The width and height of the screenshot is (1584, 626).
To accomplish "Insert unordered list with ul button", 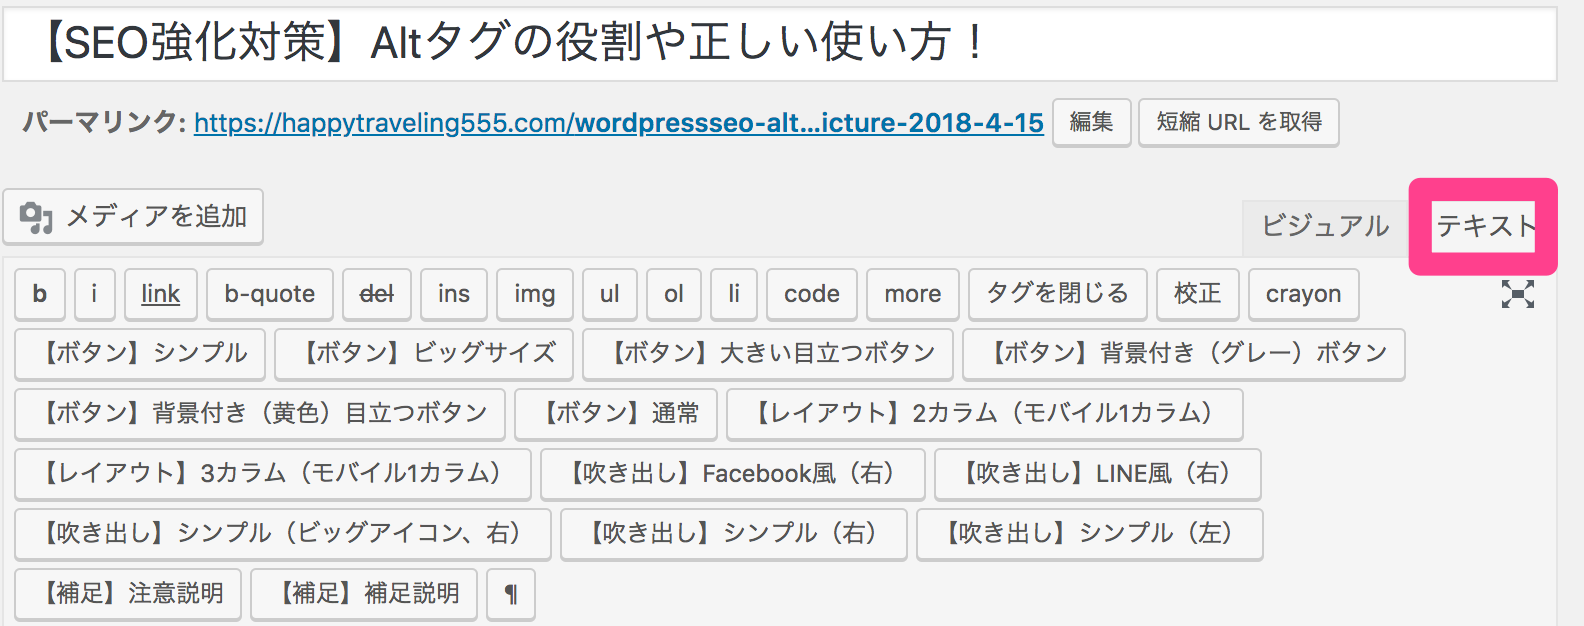I will tap(610, 294).
